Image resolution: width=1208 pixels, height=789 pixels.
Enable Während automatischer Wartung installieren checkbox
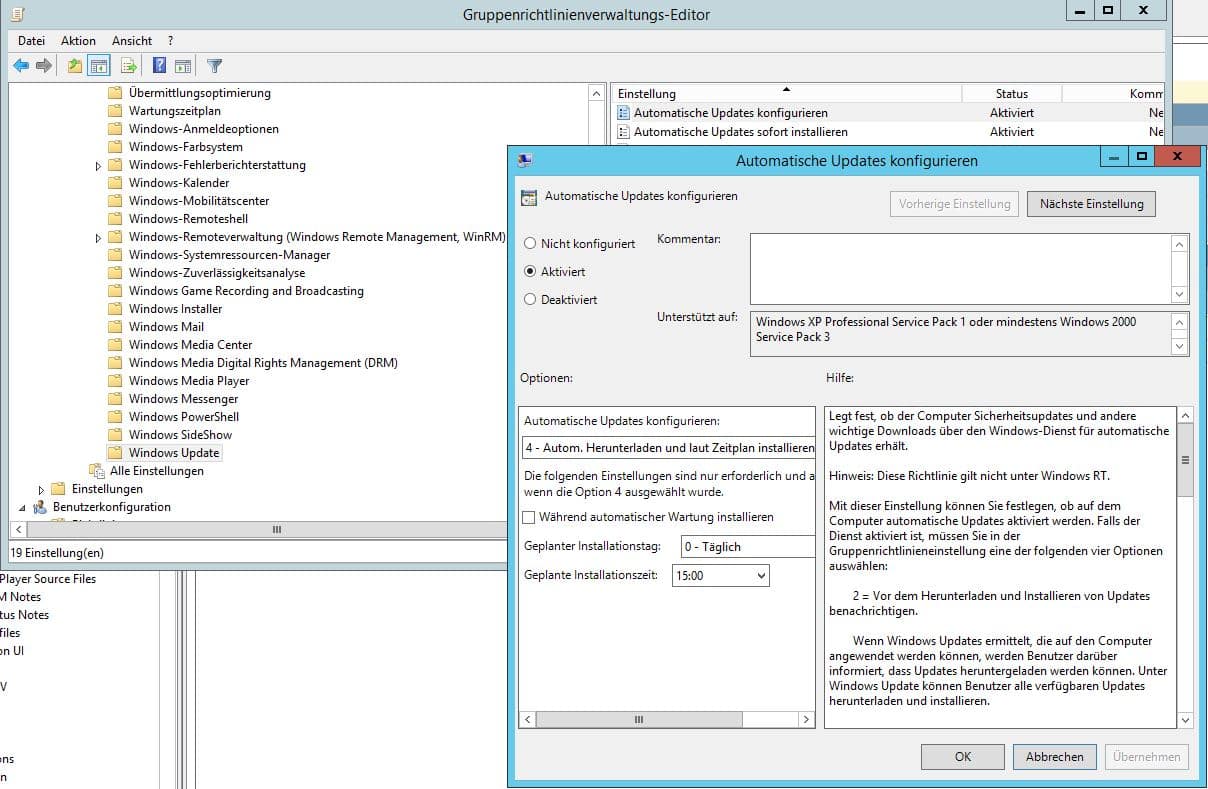coord(529,517)
